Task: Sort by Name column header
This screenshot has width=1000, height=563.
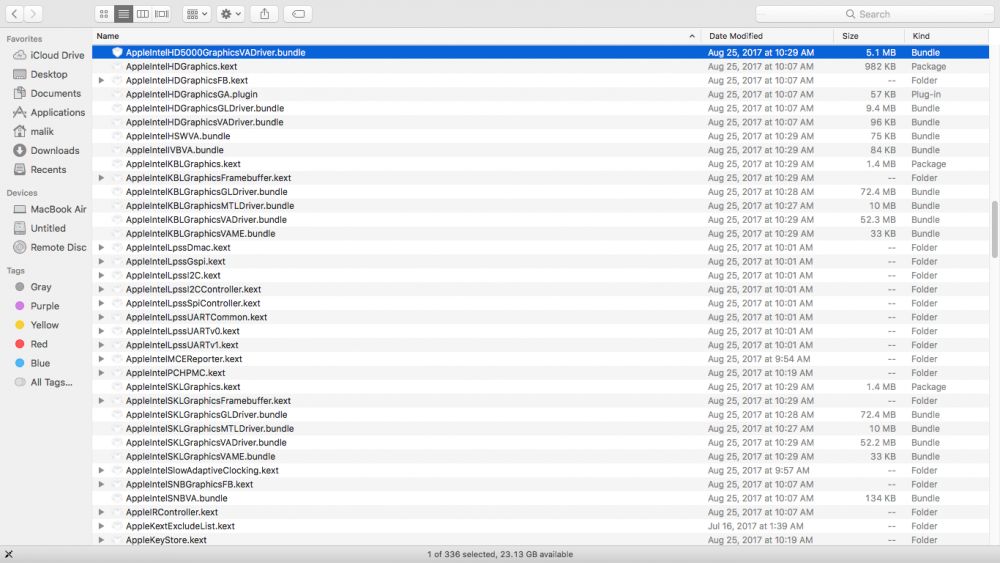Action: [x=396, y=36]
